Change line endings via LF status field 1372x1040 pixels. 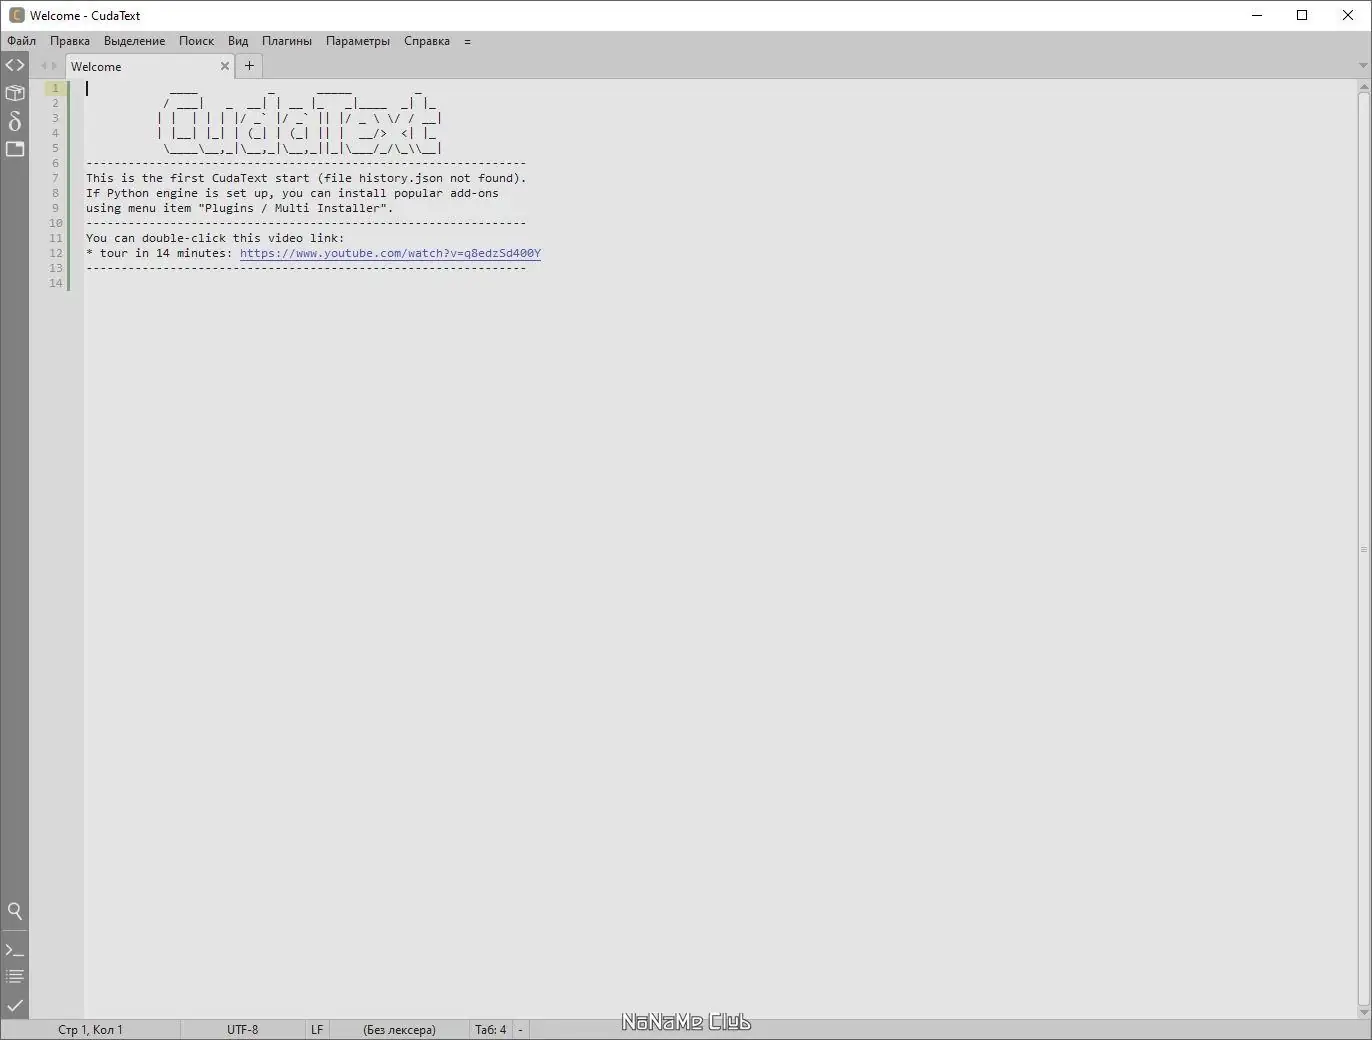pos(317,1029)
